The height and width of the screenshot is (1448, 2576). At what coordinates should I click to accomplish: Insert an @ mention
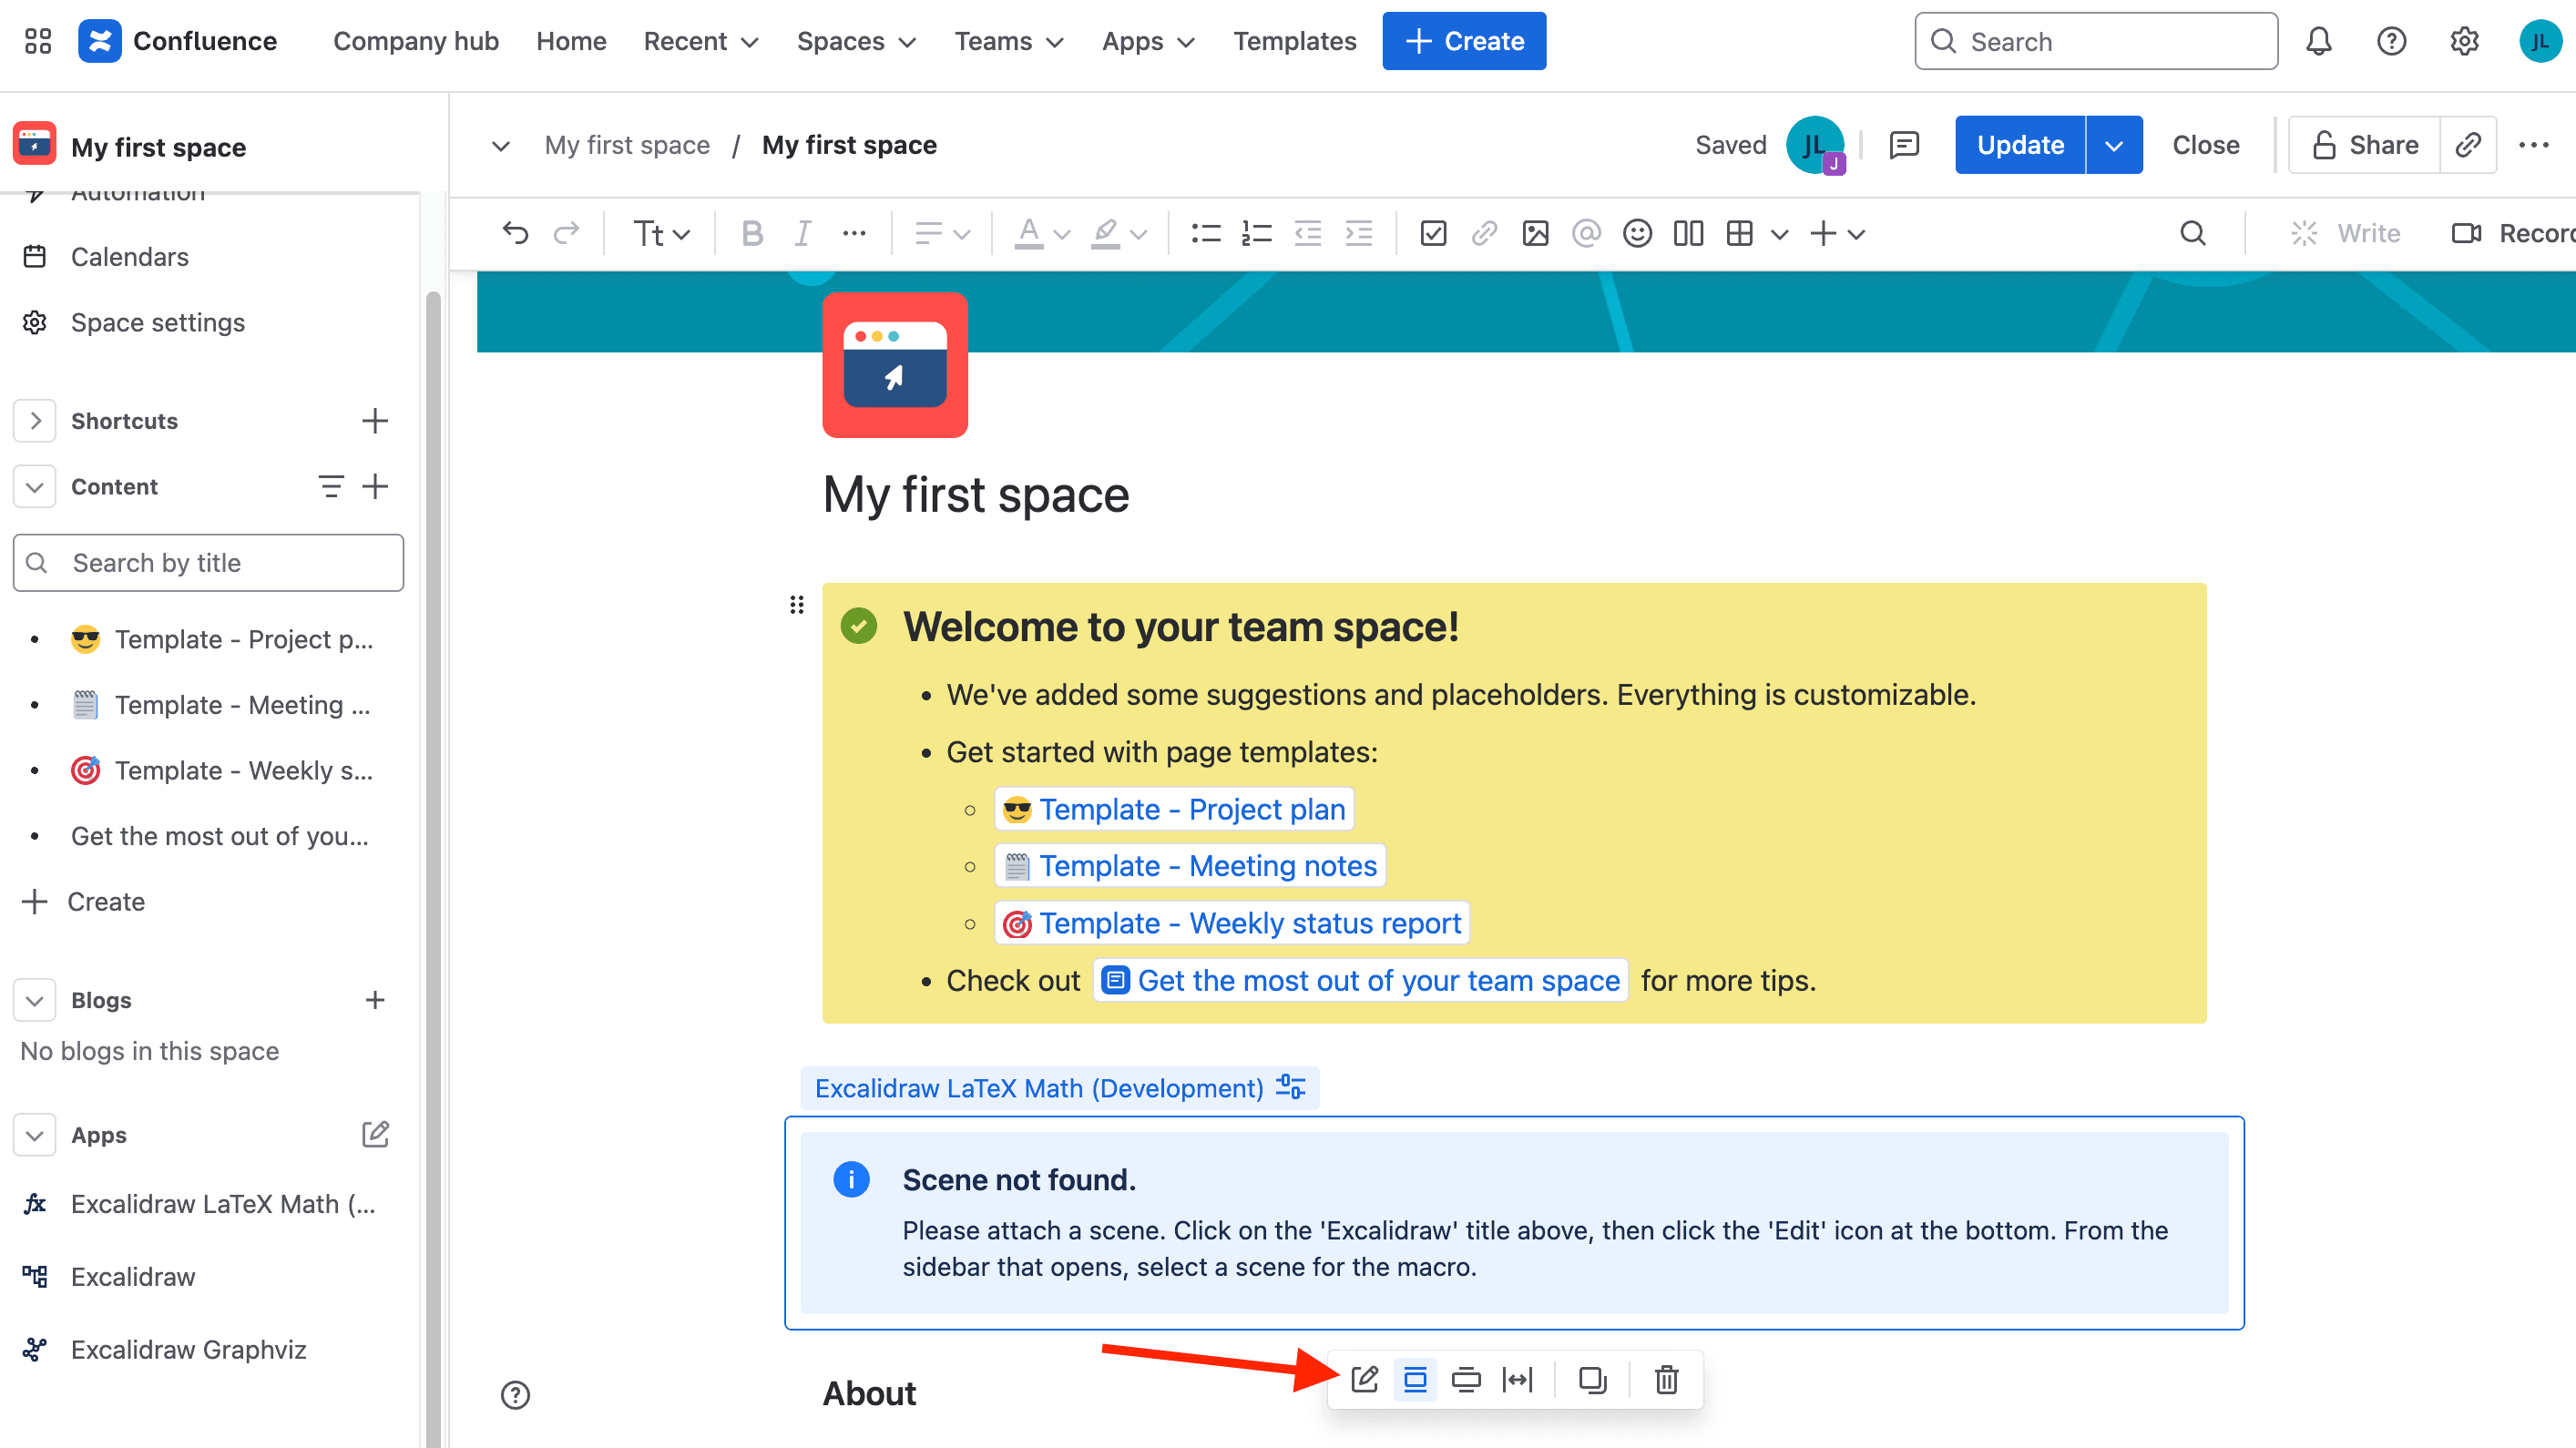pyautogui.click(x=1586, y=233)
